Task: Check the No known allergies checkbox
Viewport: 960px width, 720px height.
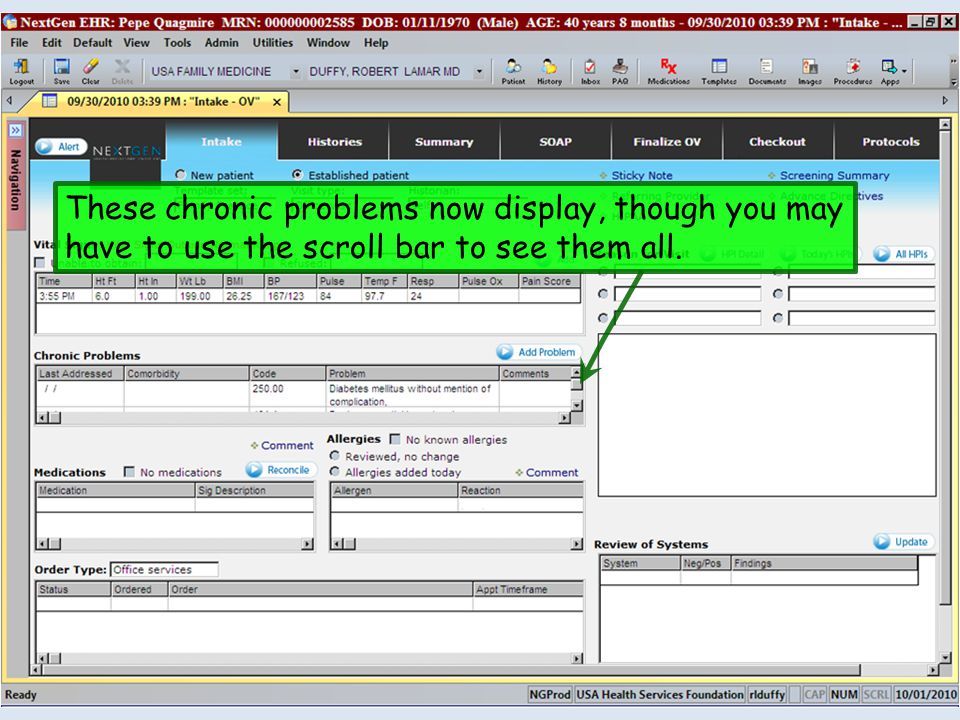Action: [x=395, y=439]
